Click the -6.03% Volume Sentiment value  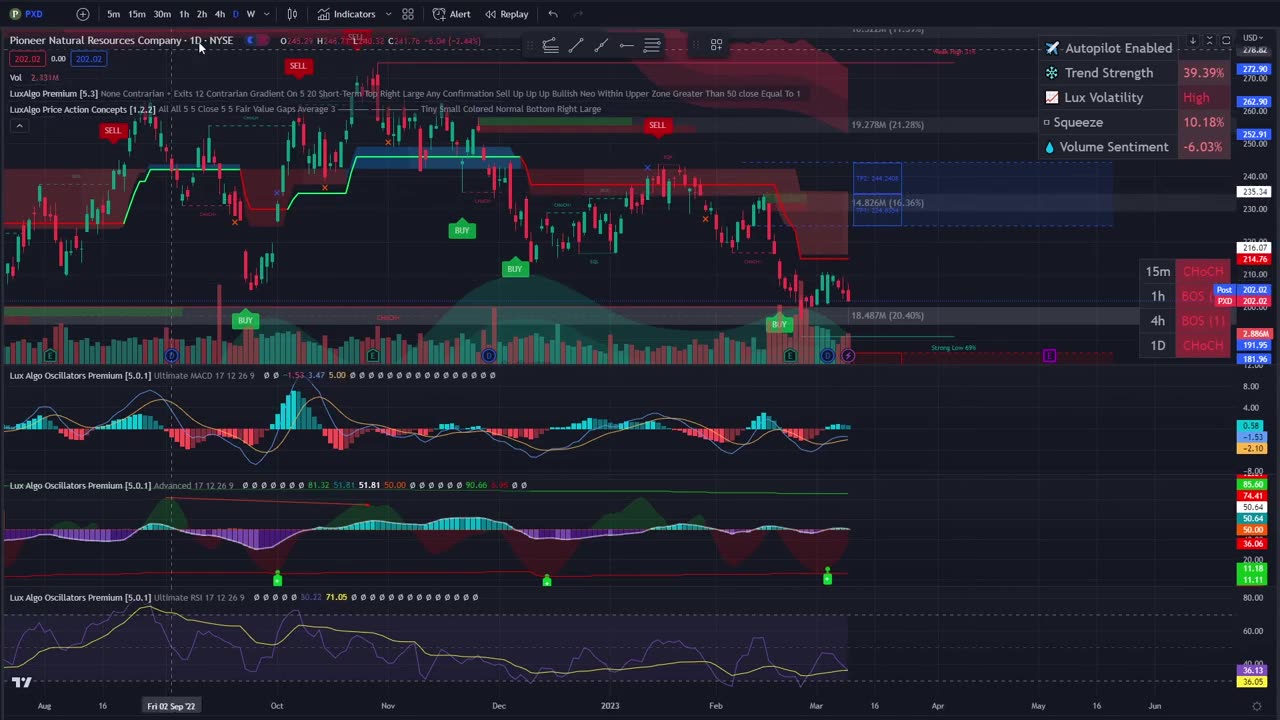[x=1203, y=147]
